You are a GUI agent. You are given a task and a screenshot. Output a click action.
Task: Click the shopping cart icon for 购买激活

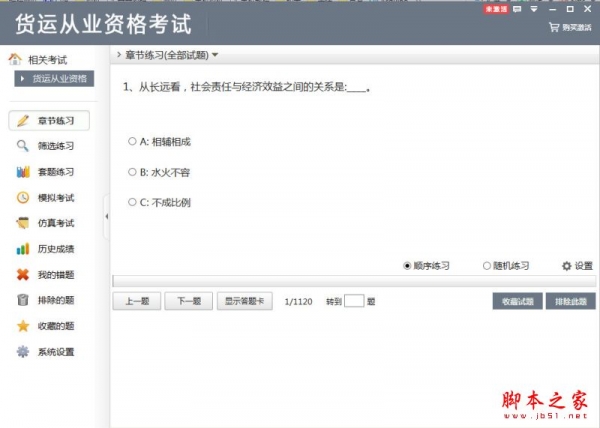tap(554, 27)
